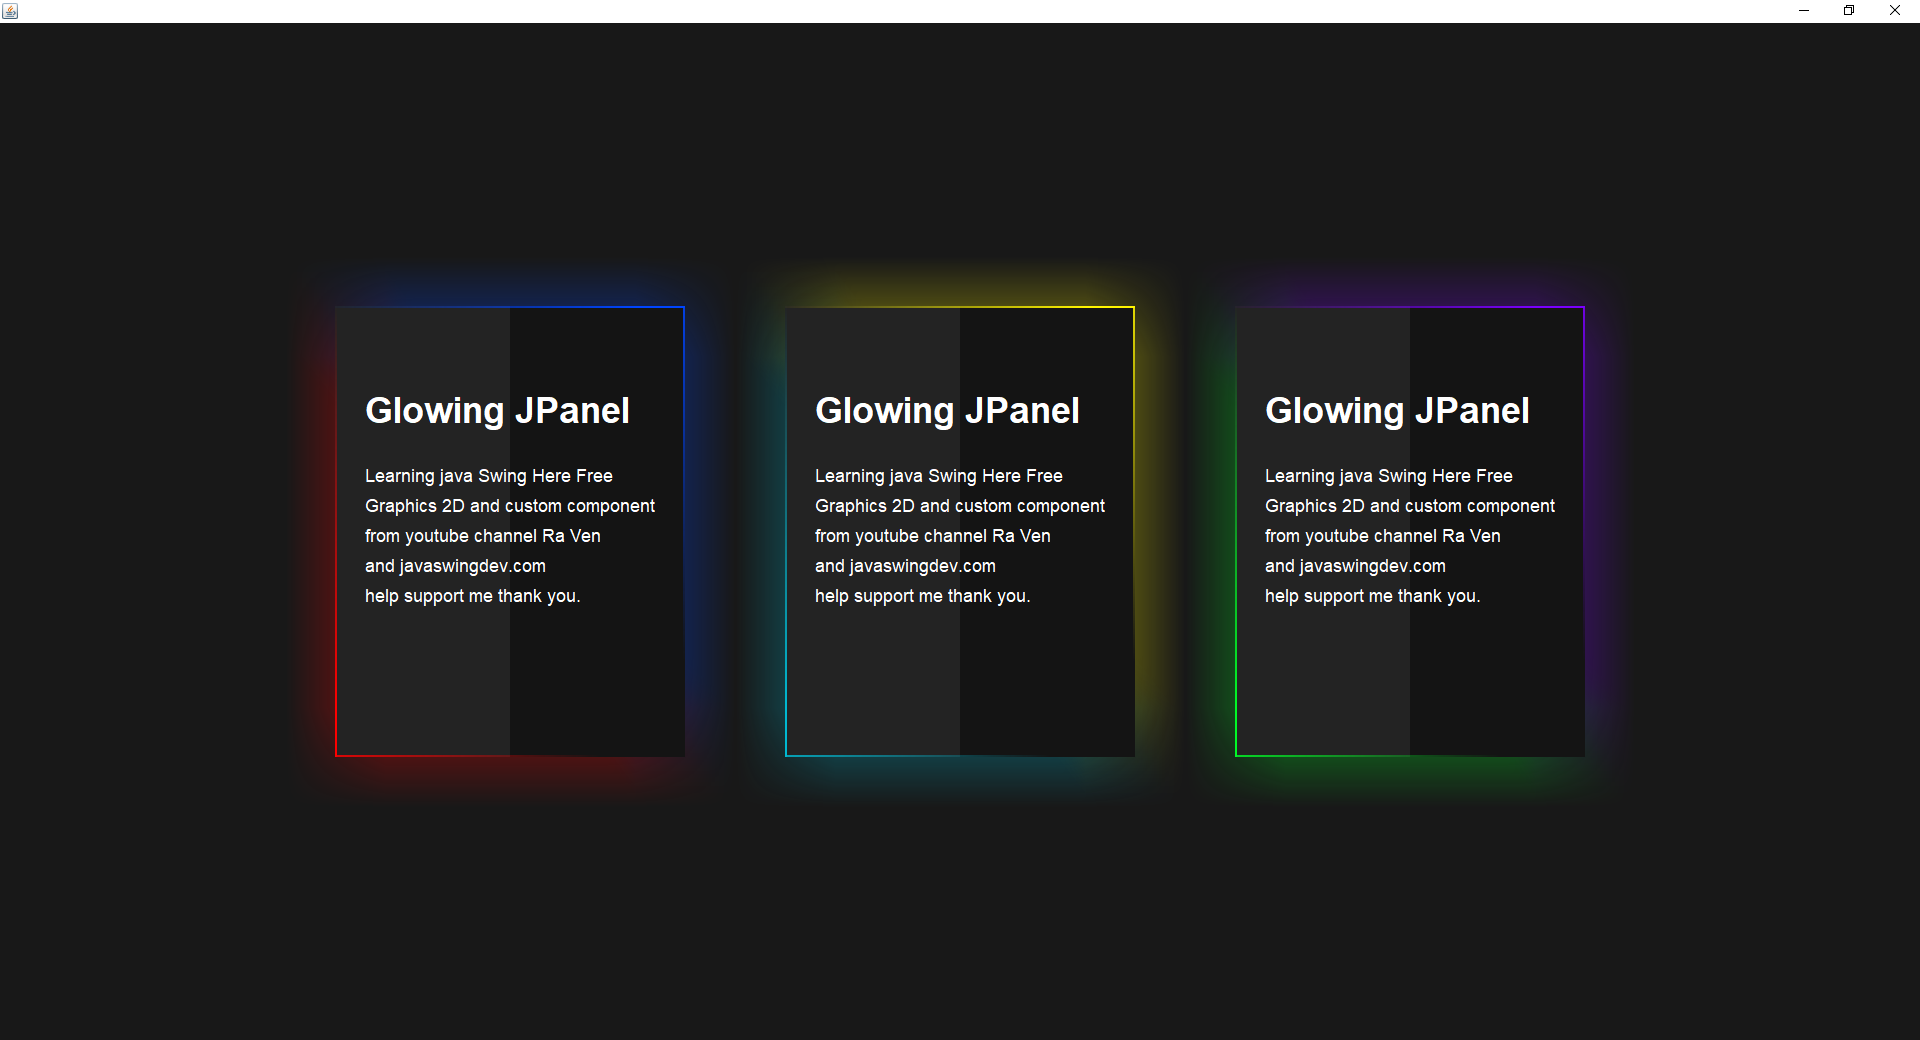
Task: Select the red-bordered Glowing JPanel card
Action: coord(510,530)
